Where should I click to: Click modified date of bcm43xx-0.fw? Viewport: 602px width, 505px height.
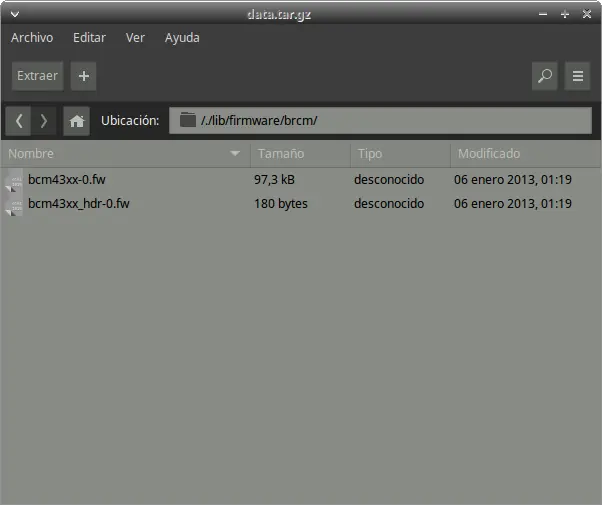(513, 179)
